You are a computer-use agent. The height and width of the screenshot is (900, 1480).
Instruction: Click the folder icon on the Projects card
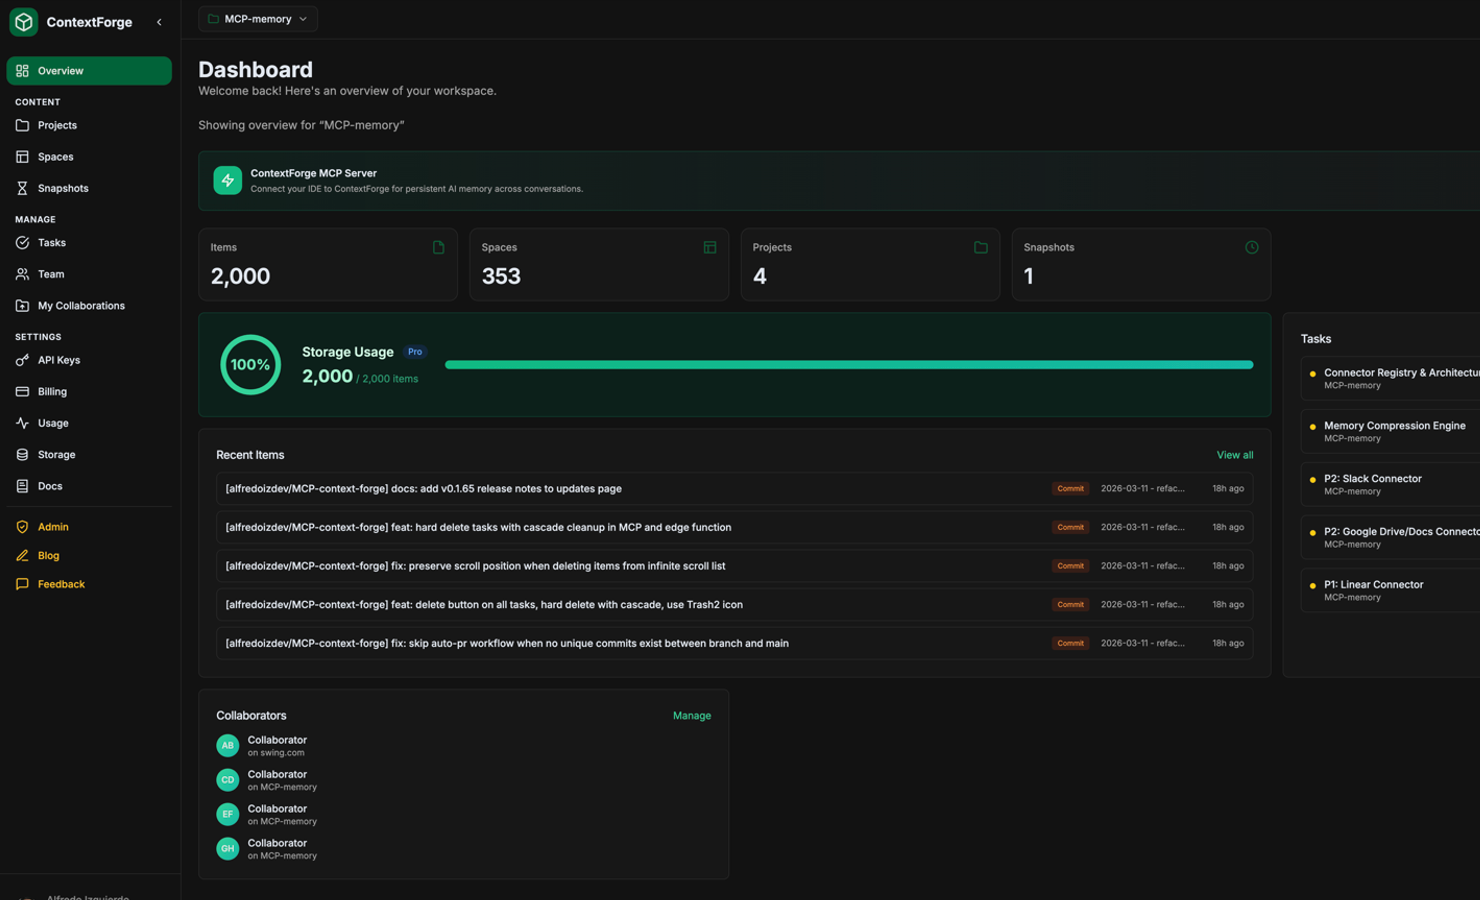[981, 246]
